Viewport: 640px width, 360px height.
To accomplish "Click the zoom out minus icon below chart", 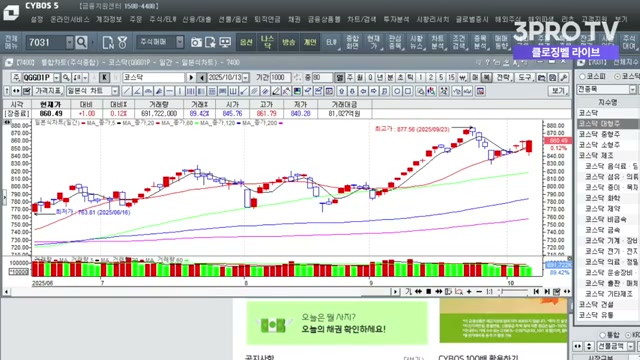I will (479, 291).
